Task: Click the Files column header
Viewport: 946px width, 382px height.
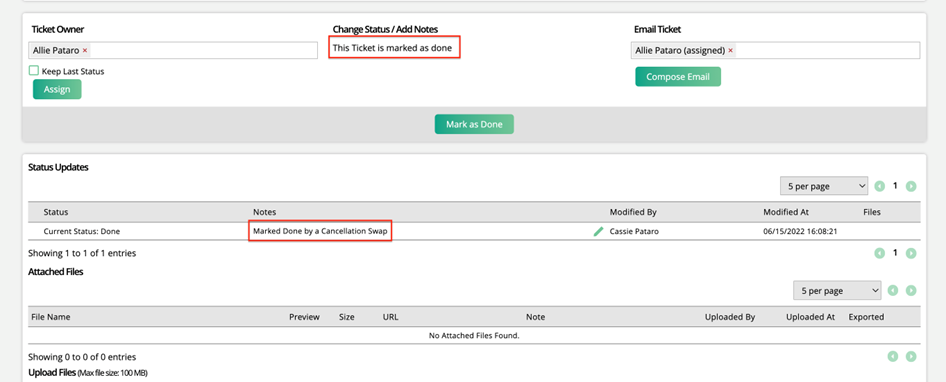Action: [872, 212]
